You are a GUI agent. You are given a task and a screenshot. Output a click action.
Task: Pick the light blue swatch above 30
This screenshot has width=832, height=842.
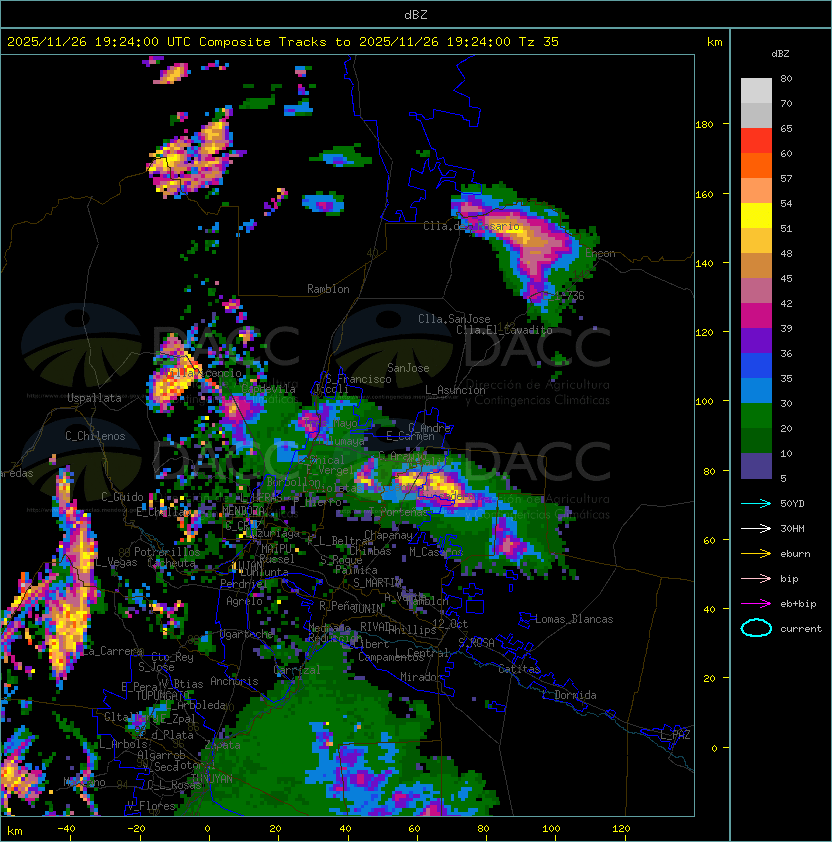click(x=756, y=391)
